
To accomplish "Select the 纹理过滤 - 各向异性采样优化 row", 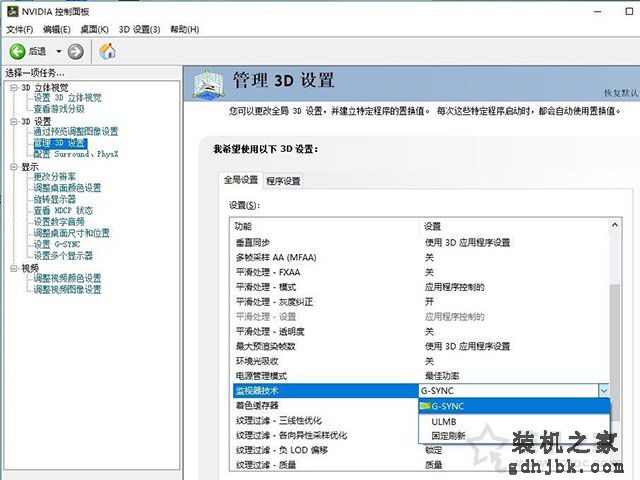I will (326, 435).
